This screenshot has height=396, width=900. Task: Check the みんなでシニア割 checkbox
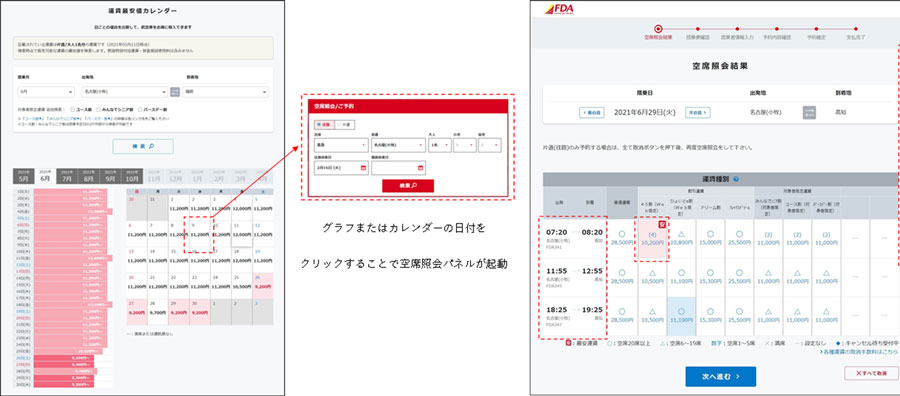tap(99, 109)
